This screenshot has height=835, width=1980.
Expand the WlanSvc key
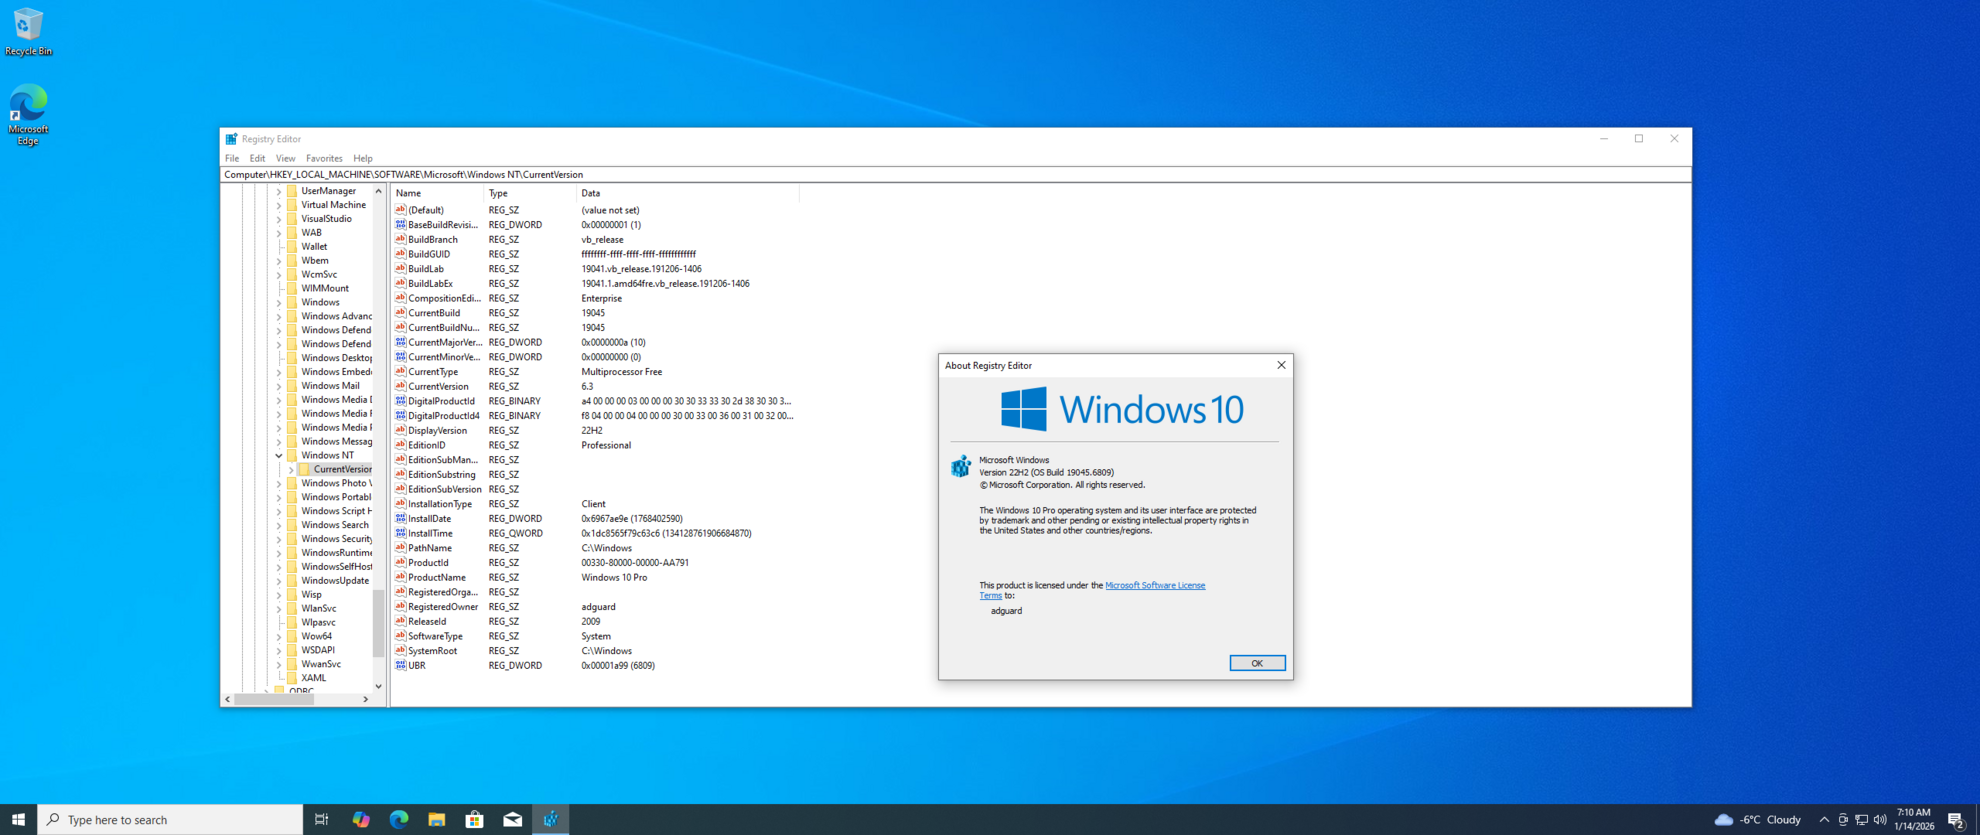coord(279,608)
